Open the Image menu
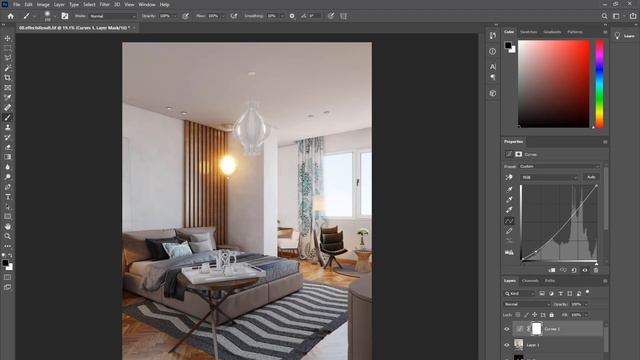Screen dimensions: 640x360 point(43,4)
